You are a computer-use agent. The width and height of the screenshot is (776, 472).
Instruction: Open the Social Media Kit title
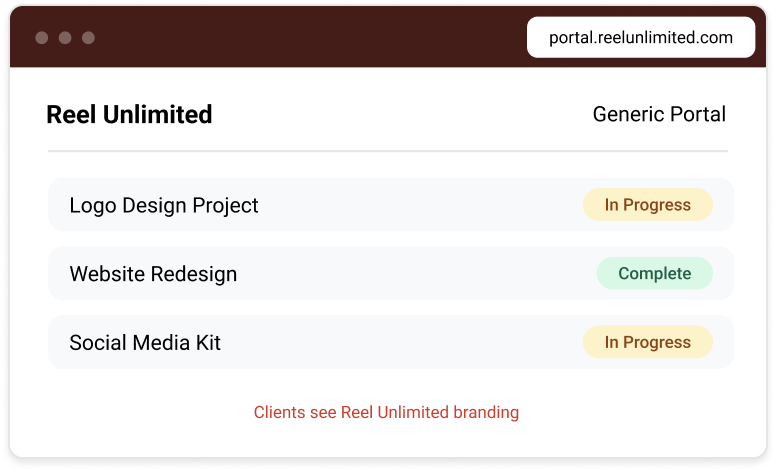tap(145, 342)
